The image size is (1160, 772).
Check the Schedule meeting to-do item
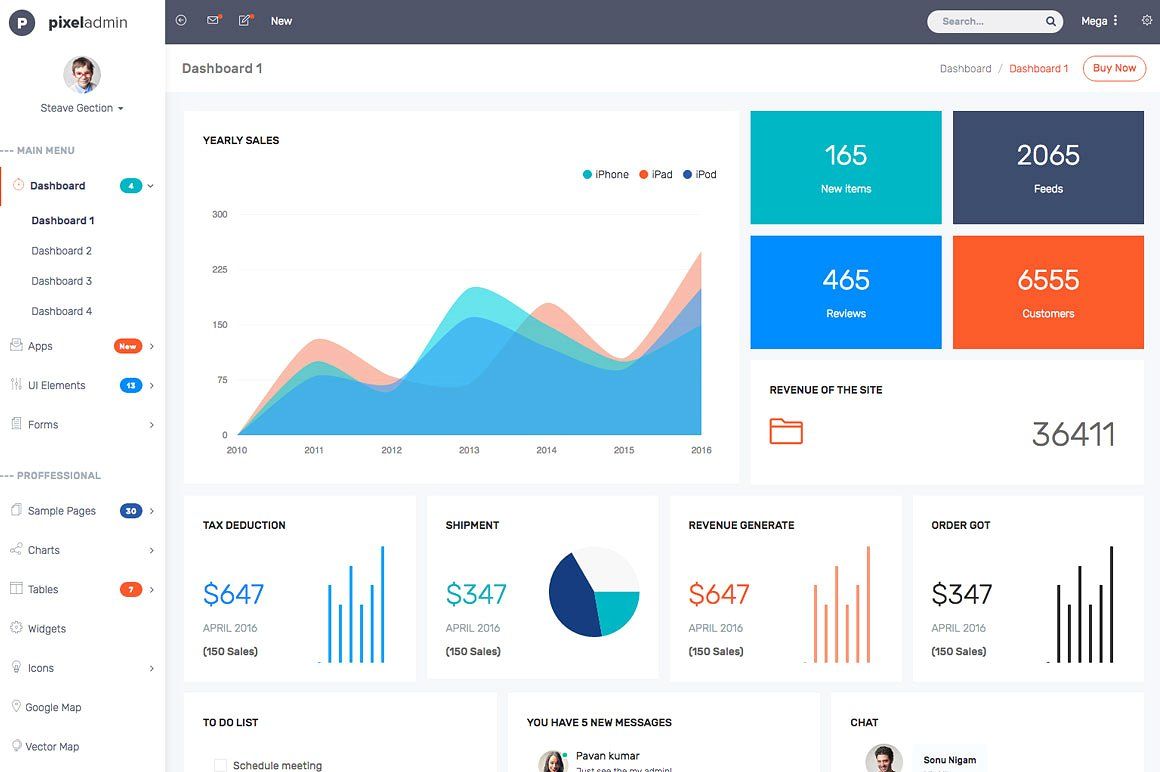tap(220, 764)
